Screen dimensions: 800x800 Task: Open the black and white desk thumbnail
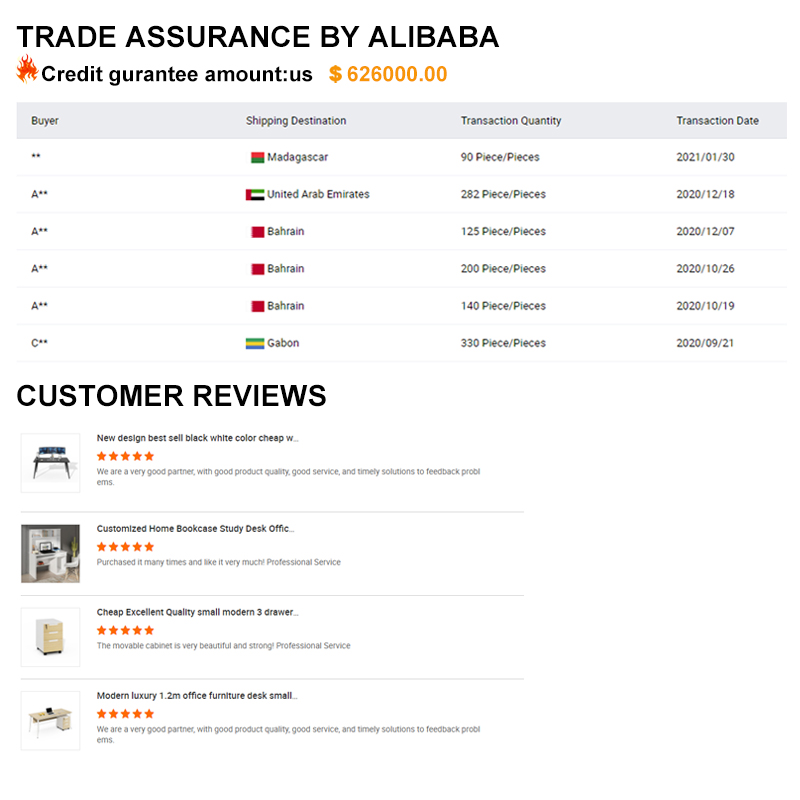click(50, 463)
